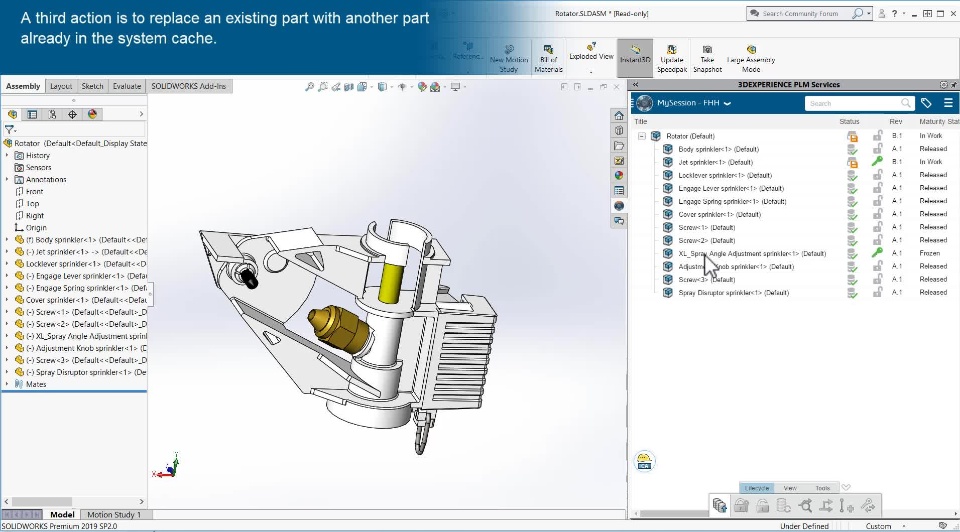Click the Search field in MySession panel
The height and width of the screenshot is (532, 960).
pos(859,103)
